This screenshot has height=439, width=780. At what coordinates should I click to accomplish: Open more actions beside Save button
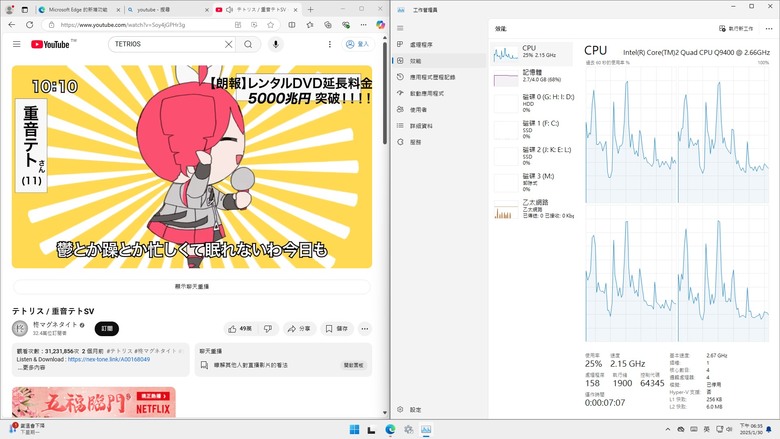tap(365, 329)
